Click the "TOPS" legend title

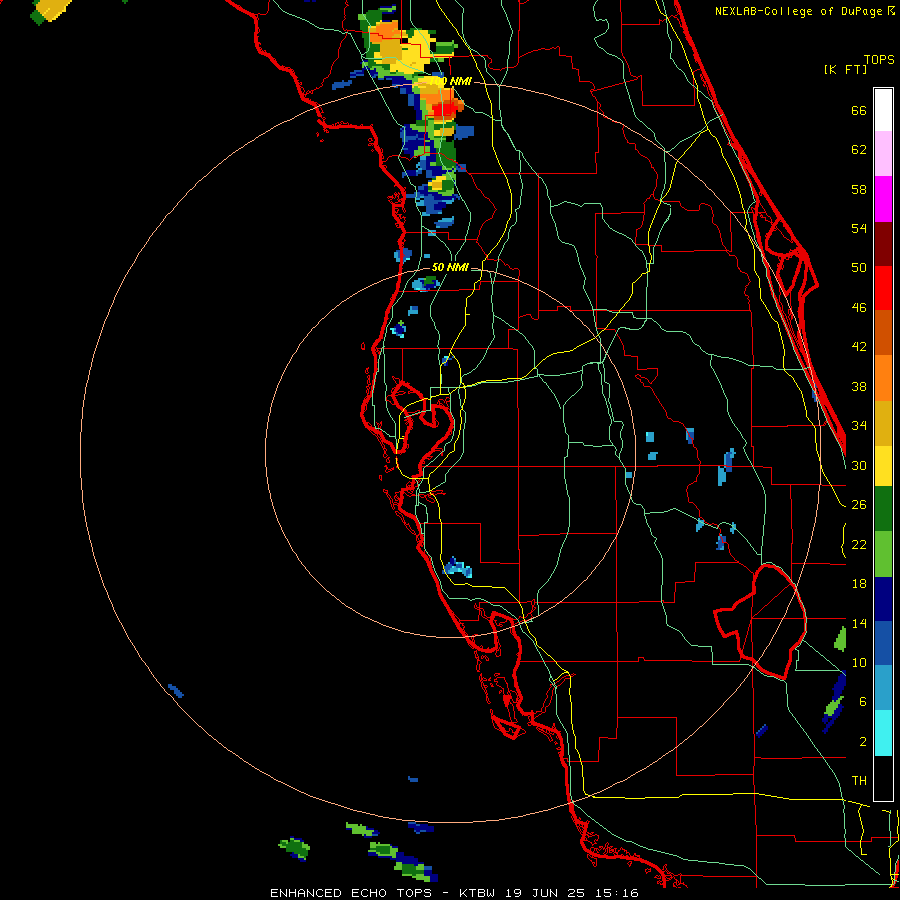tap(879, 60)
